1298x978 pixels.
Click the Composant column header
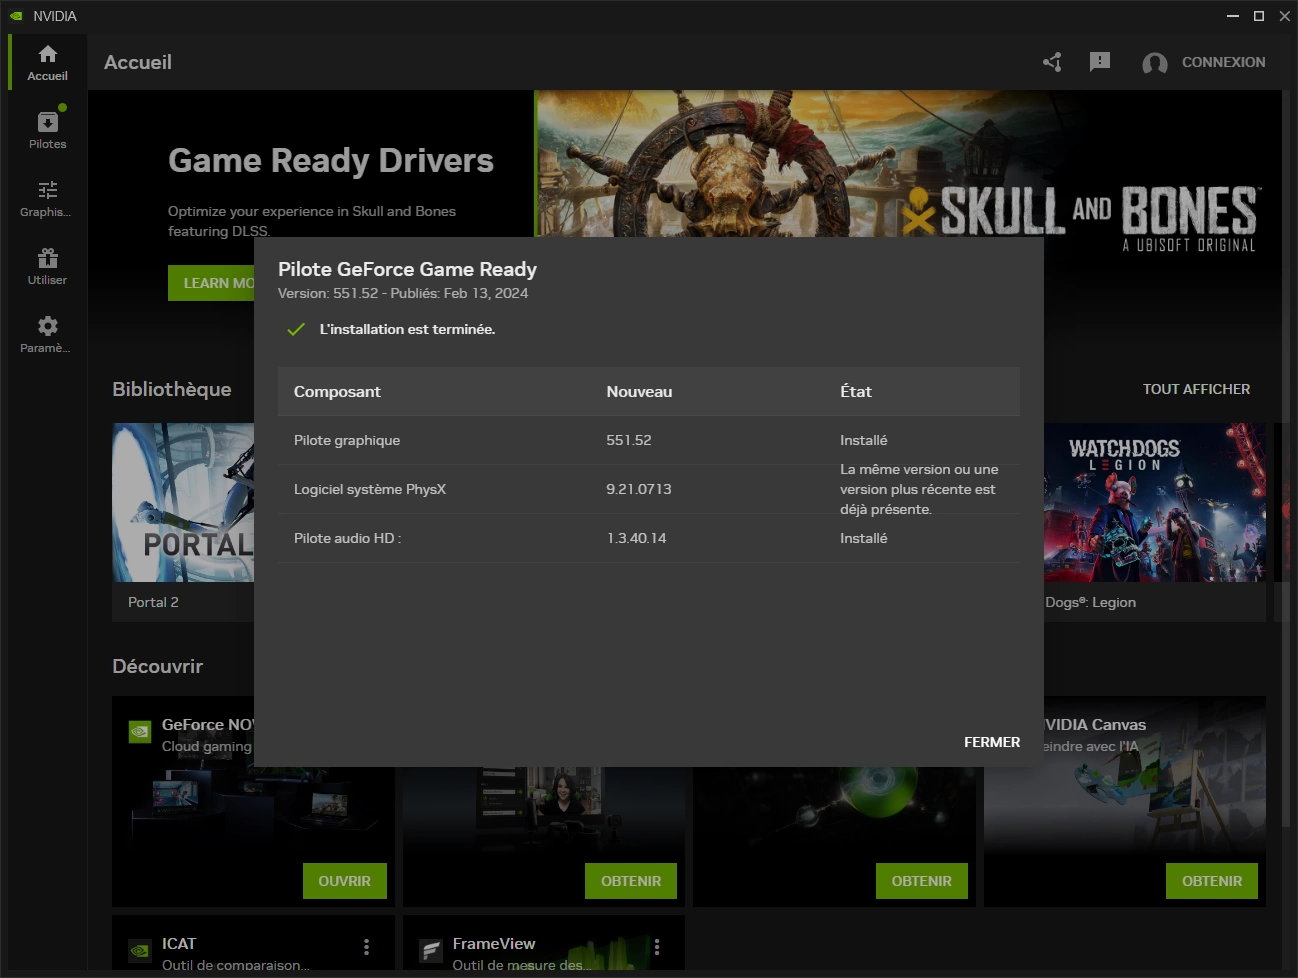[x=337, y=391]
